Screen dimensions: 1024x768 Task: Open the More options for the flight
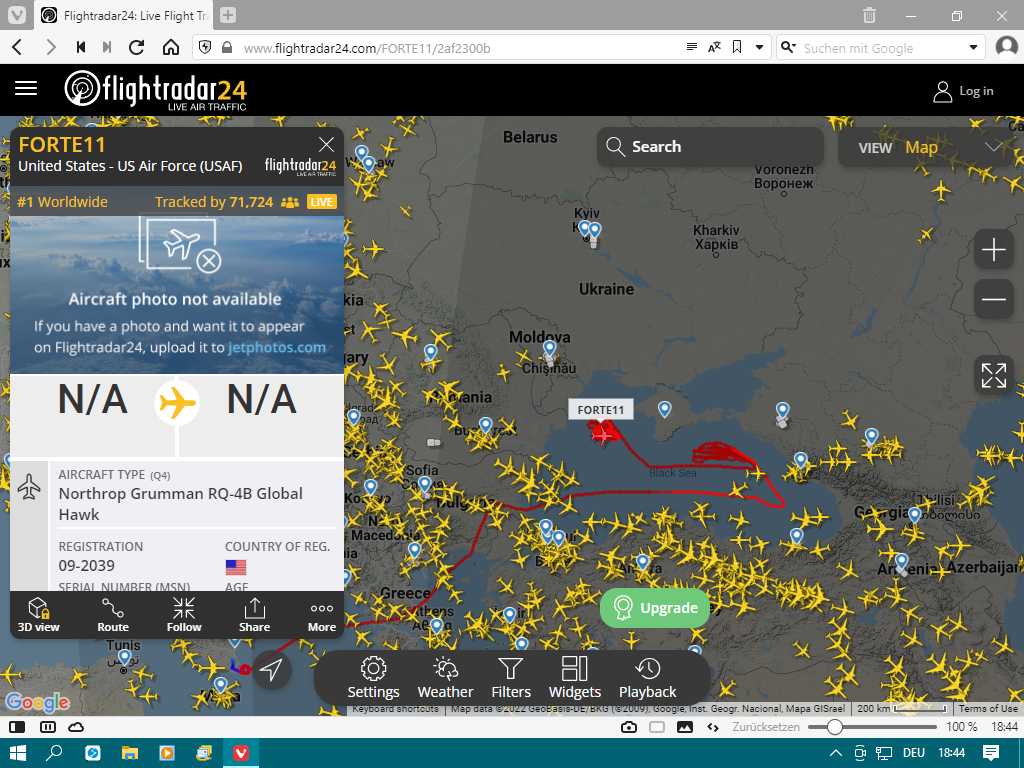click(322, 615)
